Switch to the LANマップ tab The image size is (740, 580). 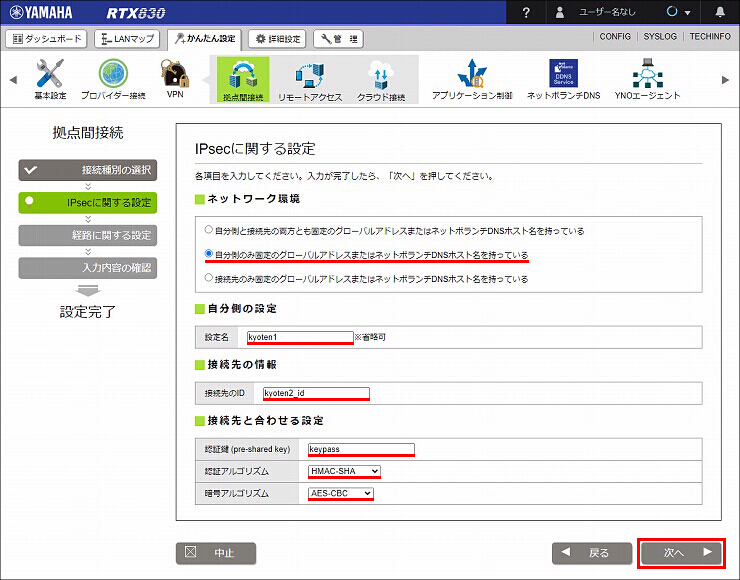click(x=127, y=39)
